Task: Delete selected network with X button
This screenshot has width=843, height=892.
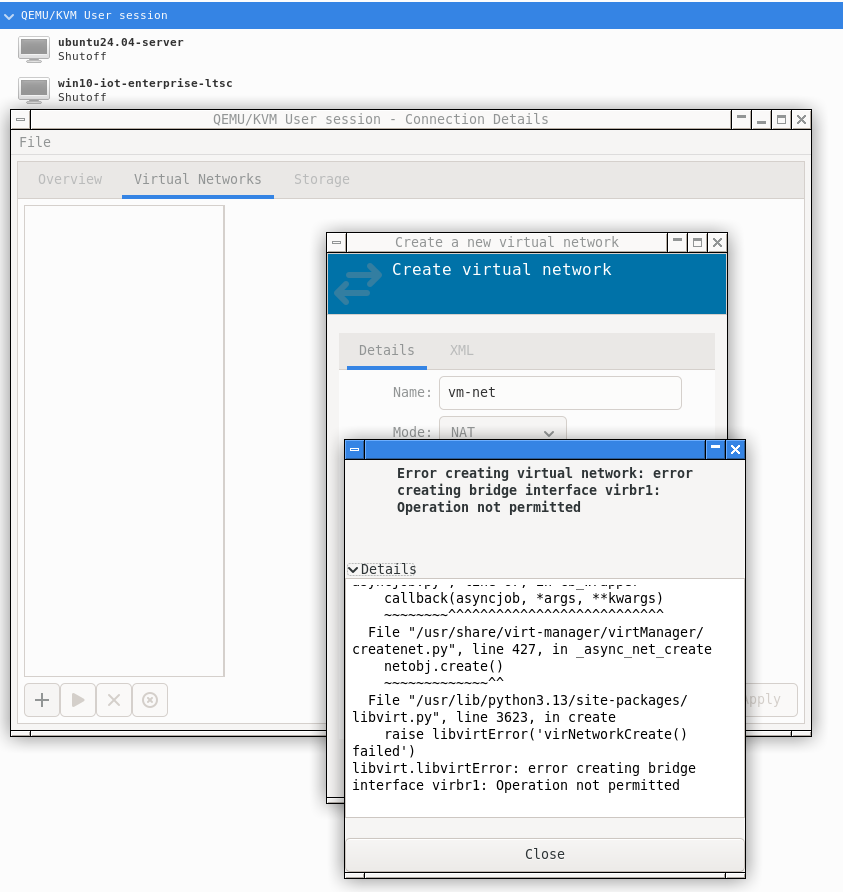Action: [114, 700]
